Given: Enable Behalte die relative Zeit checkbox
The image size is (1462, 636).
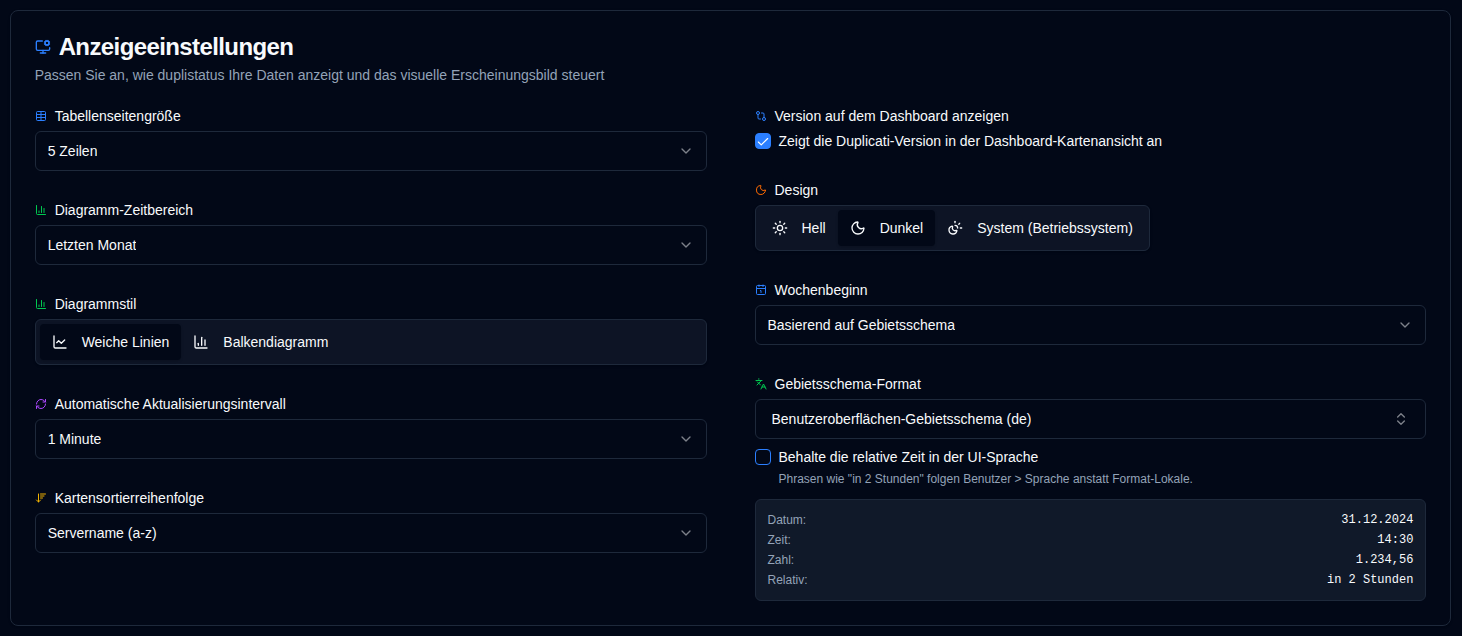Looking at the screenshot, I should point(763,457).
